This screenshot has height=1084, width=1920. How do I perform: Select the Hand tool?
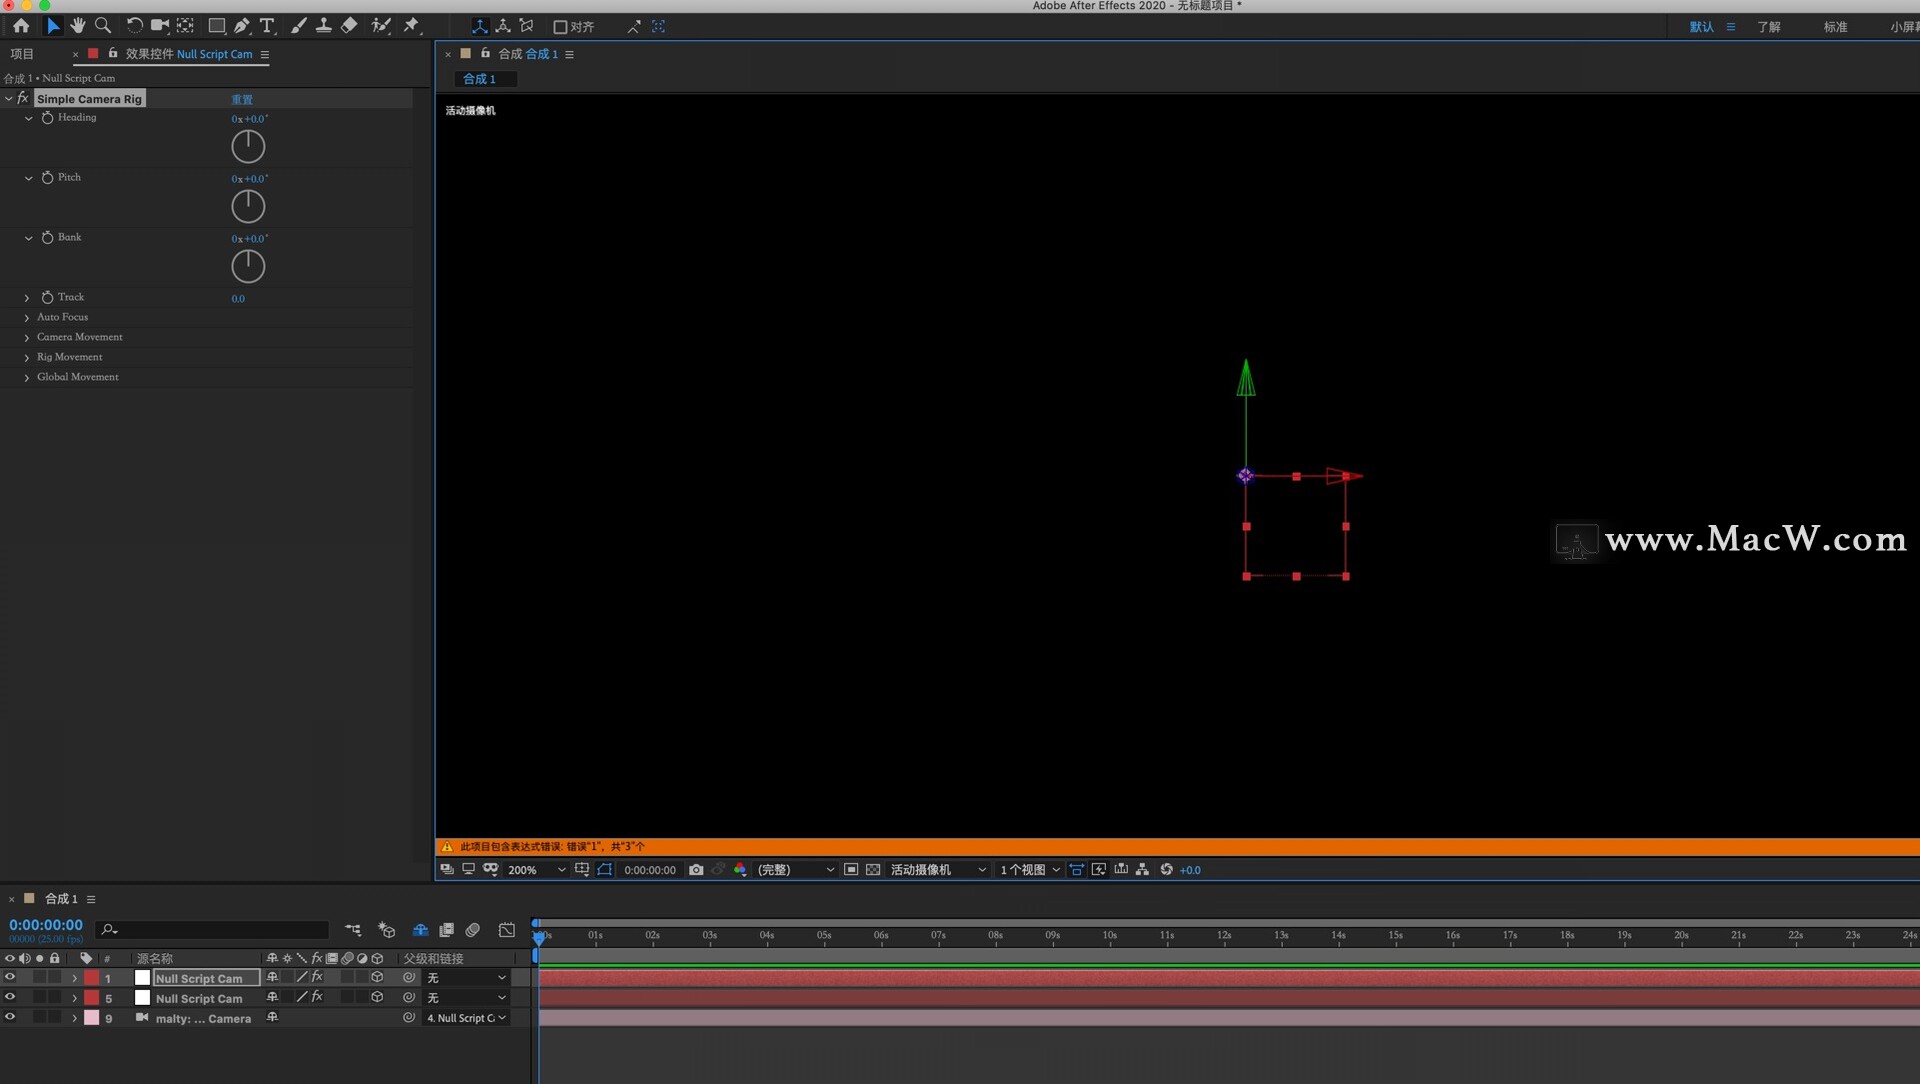coord(78,26)
